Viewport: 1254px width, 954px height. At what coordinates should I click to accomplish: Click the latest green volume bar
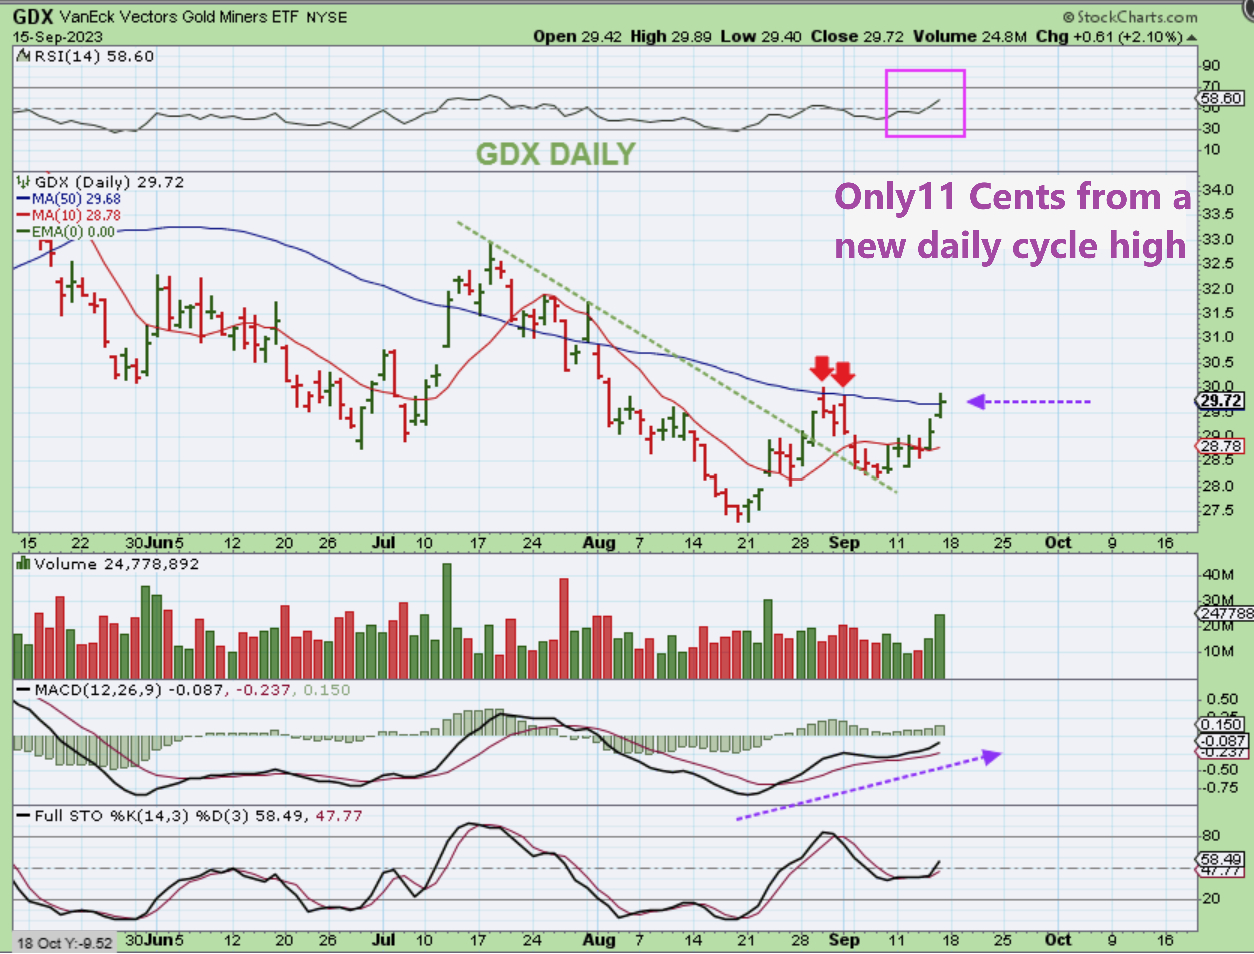tap(939, 646)
